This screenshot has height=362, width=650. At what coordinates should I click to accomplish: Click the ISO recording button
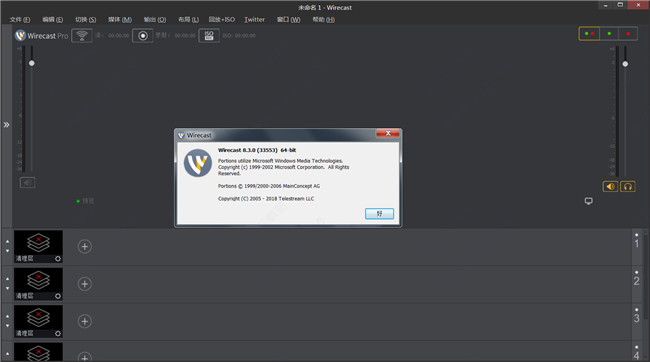[x=209, y=36]
